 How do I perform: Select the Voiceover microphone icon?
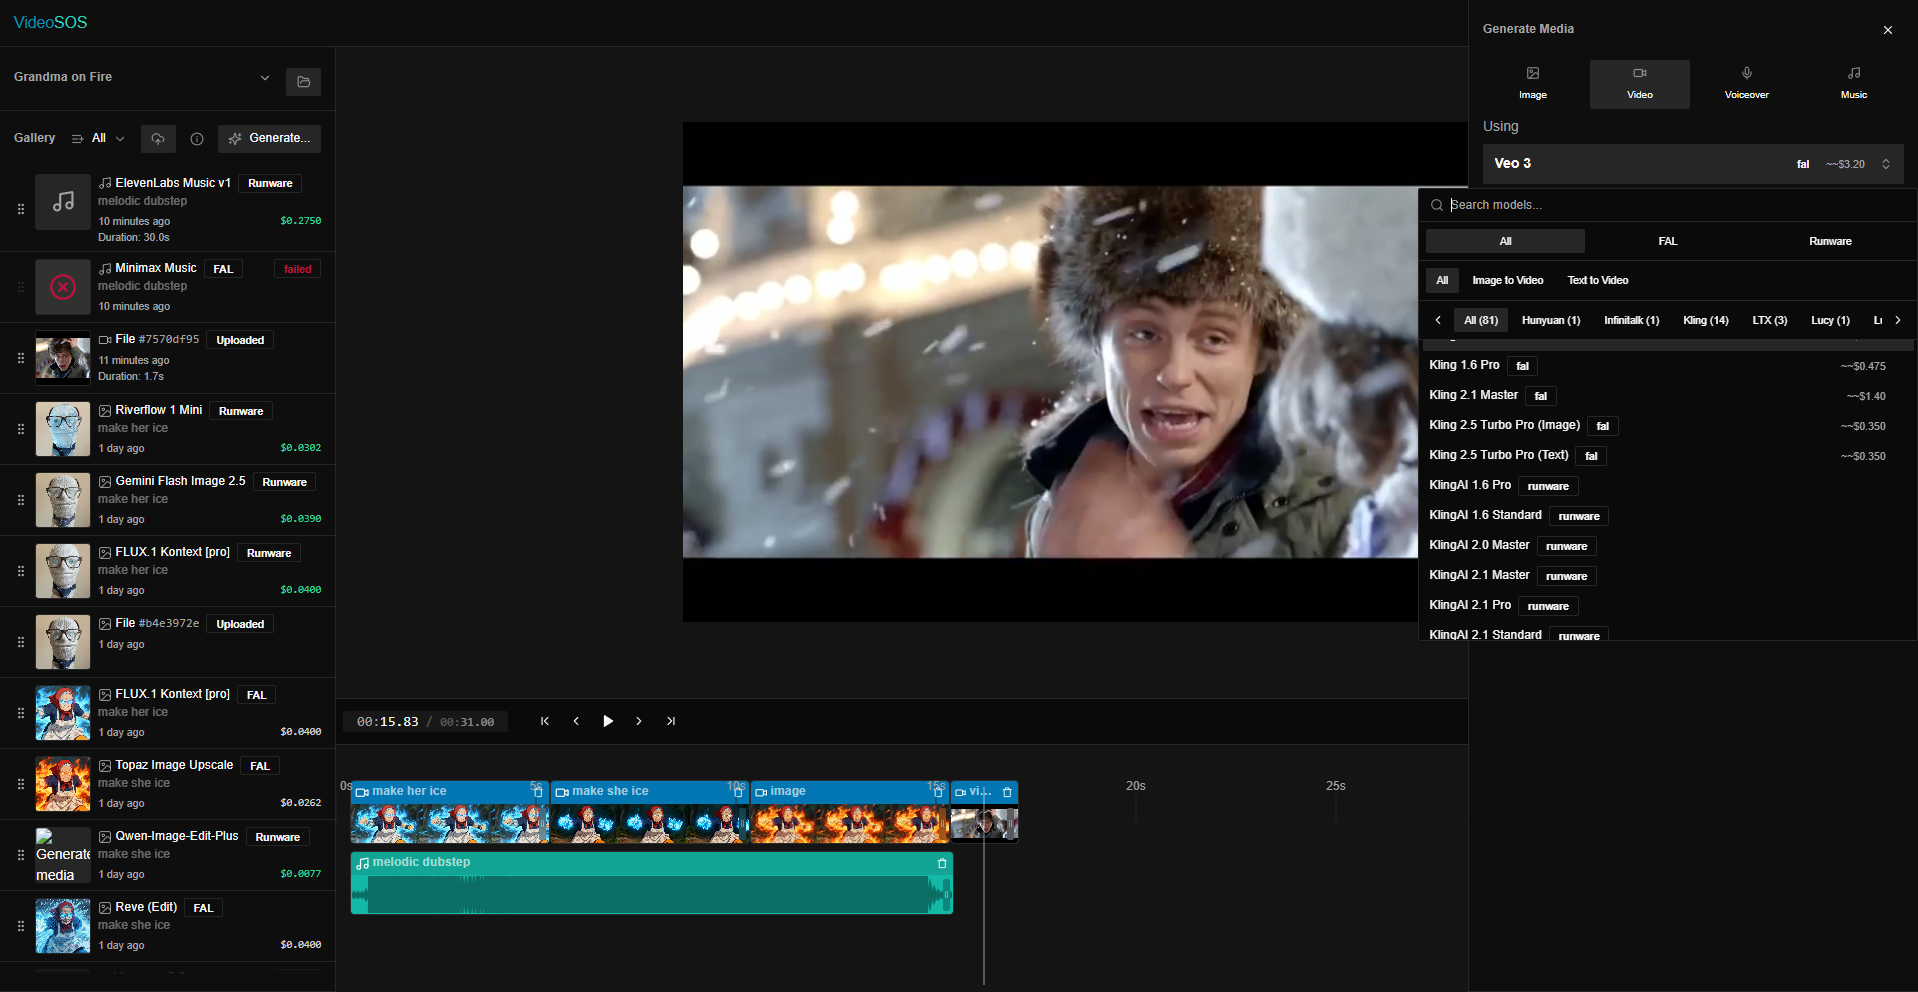1746,82
